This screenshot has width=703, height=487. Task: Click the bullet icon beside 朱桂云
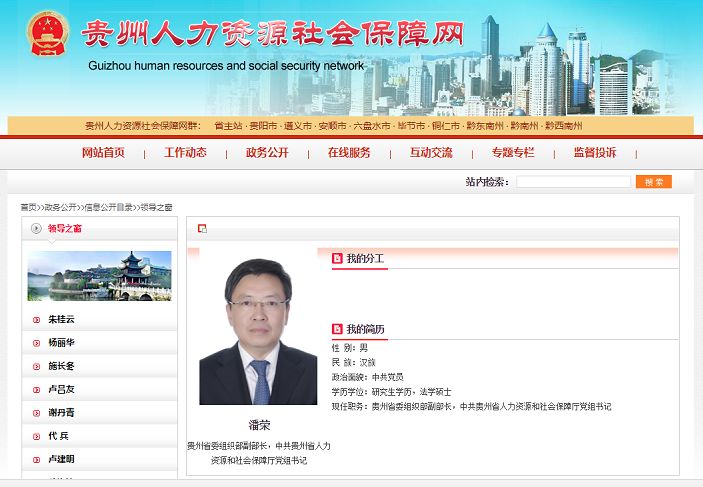[37, 320]
